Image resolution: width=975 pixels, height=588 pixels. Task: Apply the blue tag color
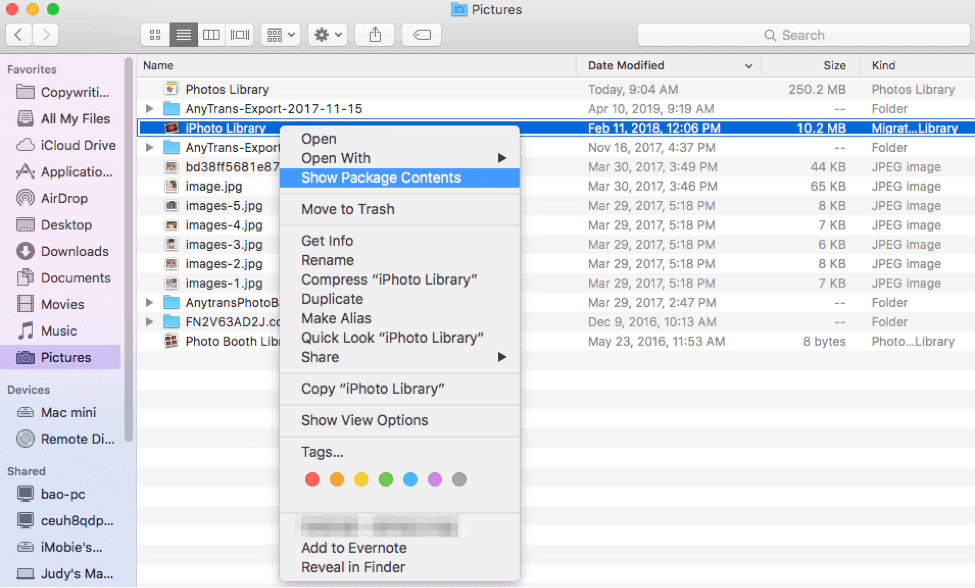pos(410,479)
